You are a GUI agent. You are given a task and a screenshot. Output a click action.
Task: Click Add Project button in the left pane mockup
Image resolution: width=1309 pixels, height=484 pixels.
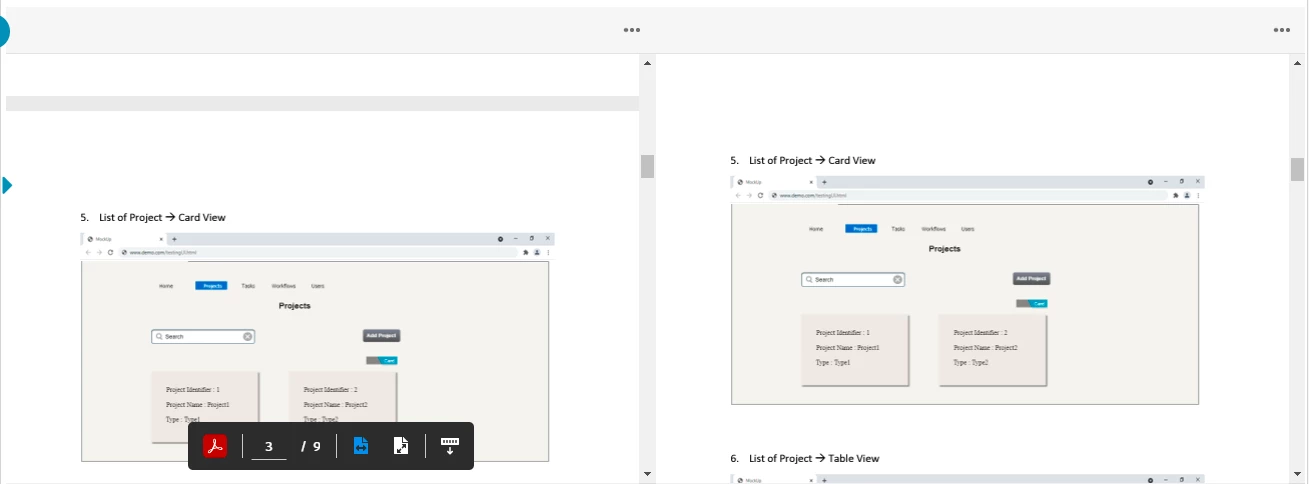pyautogui.click(x=381, y=336)
